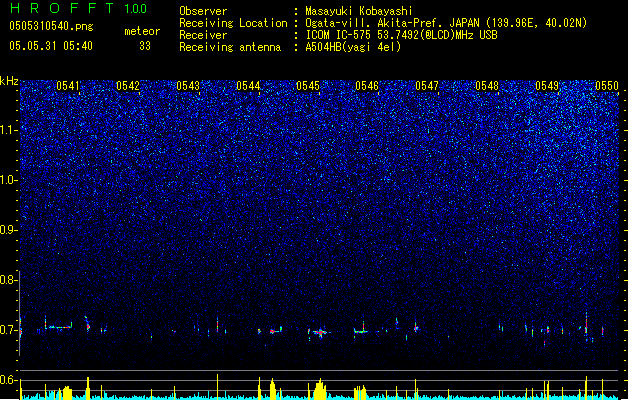
Task: Click the A504HB(yagi 4el) antenna text
Action: point(353,47)
